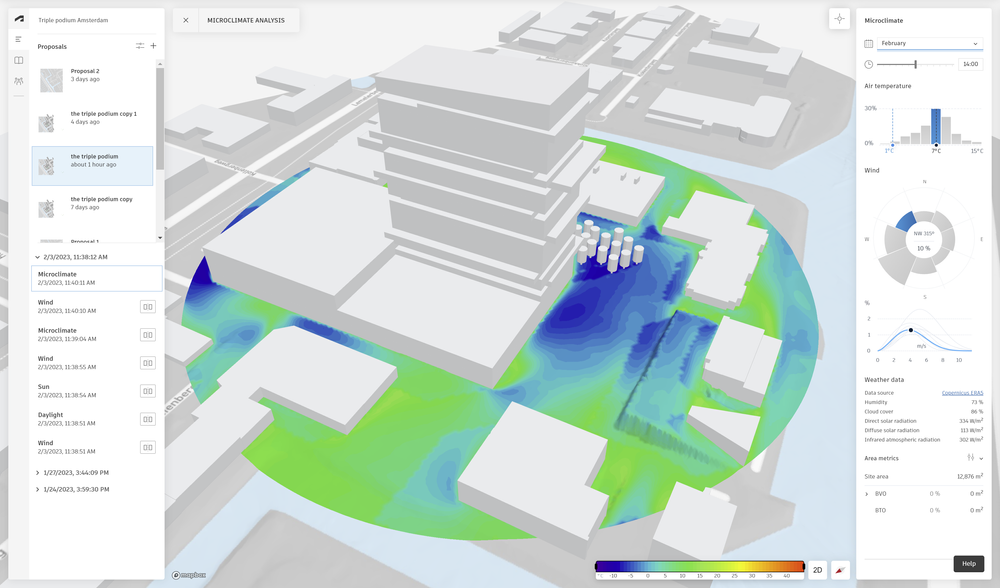Viewport: 1000px width, 588px height.
Task: Click the 14:00 time slider handle
Action: coord(916,63)
